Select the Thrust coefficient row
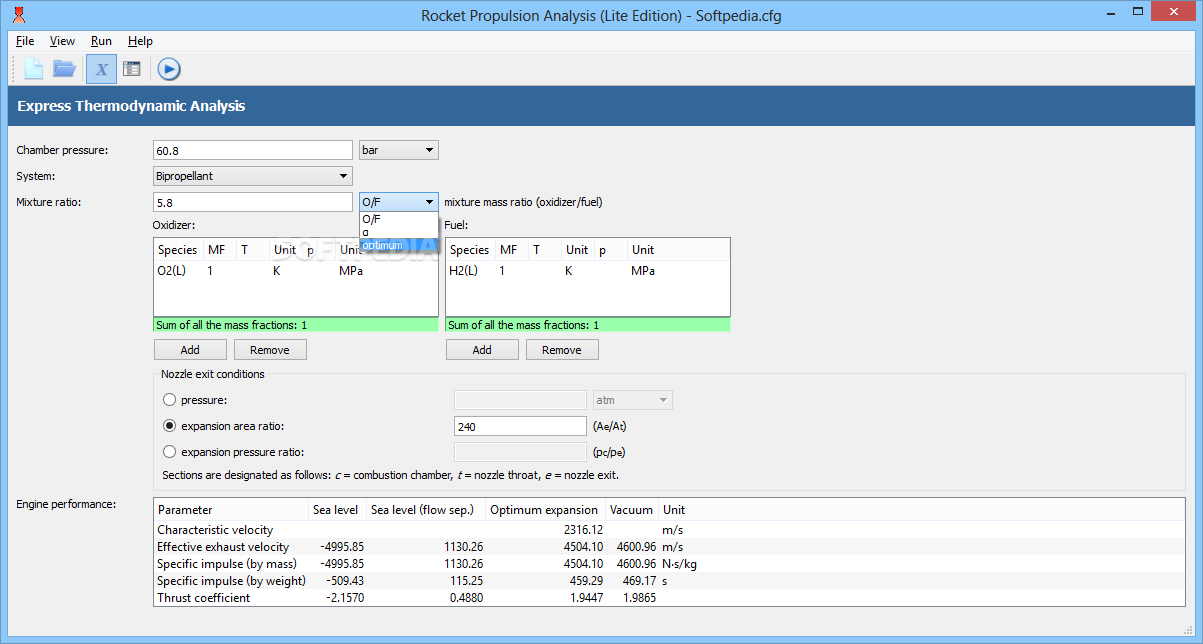Viewport: 1203px width, 644px height. pos(669,598)
